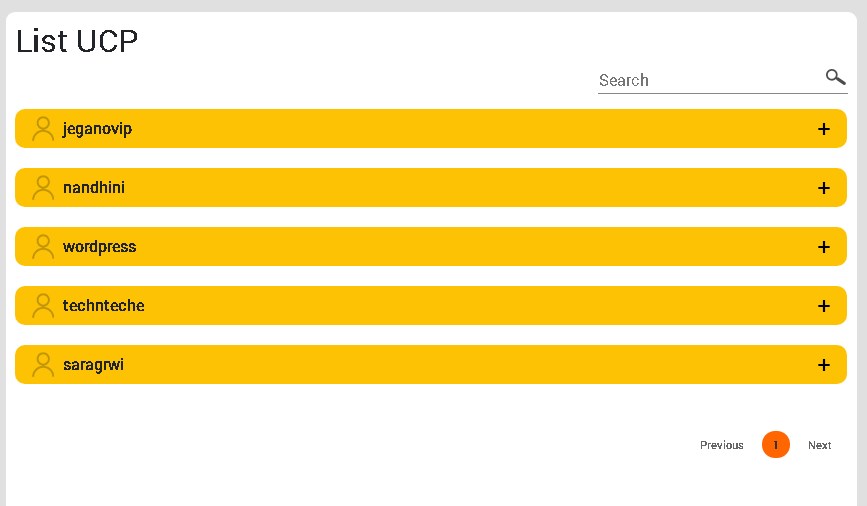
Task: Select the technteche user name
Action: 103,305
